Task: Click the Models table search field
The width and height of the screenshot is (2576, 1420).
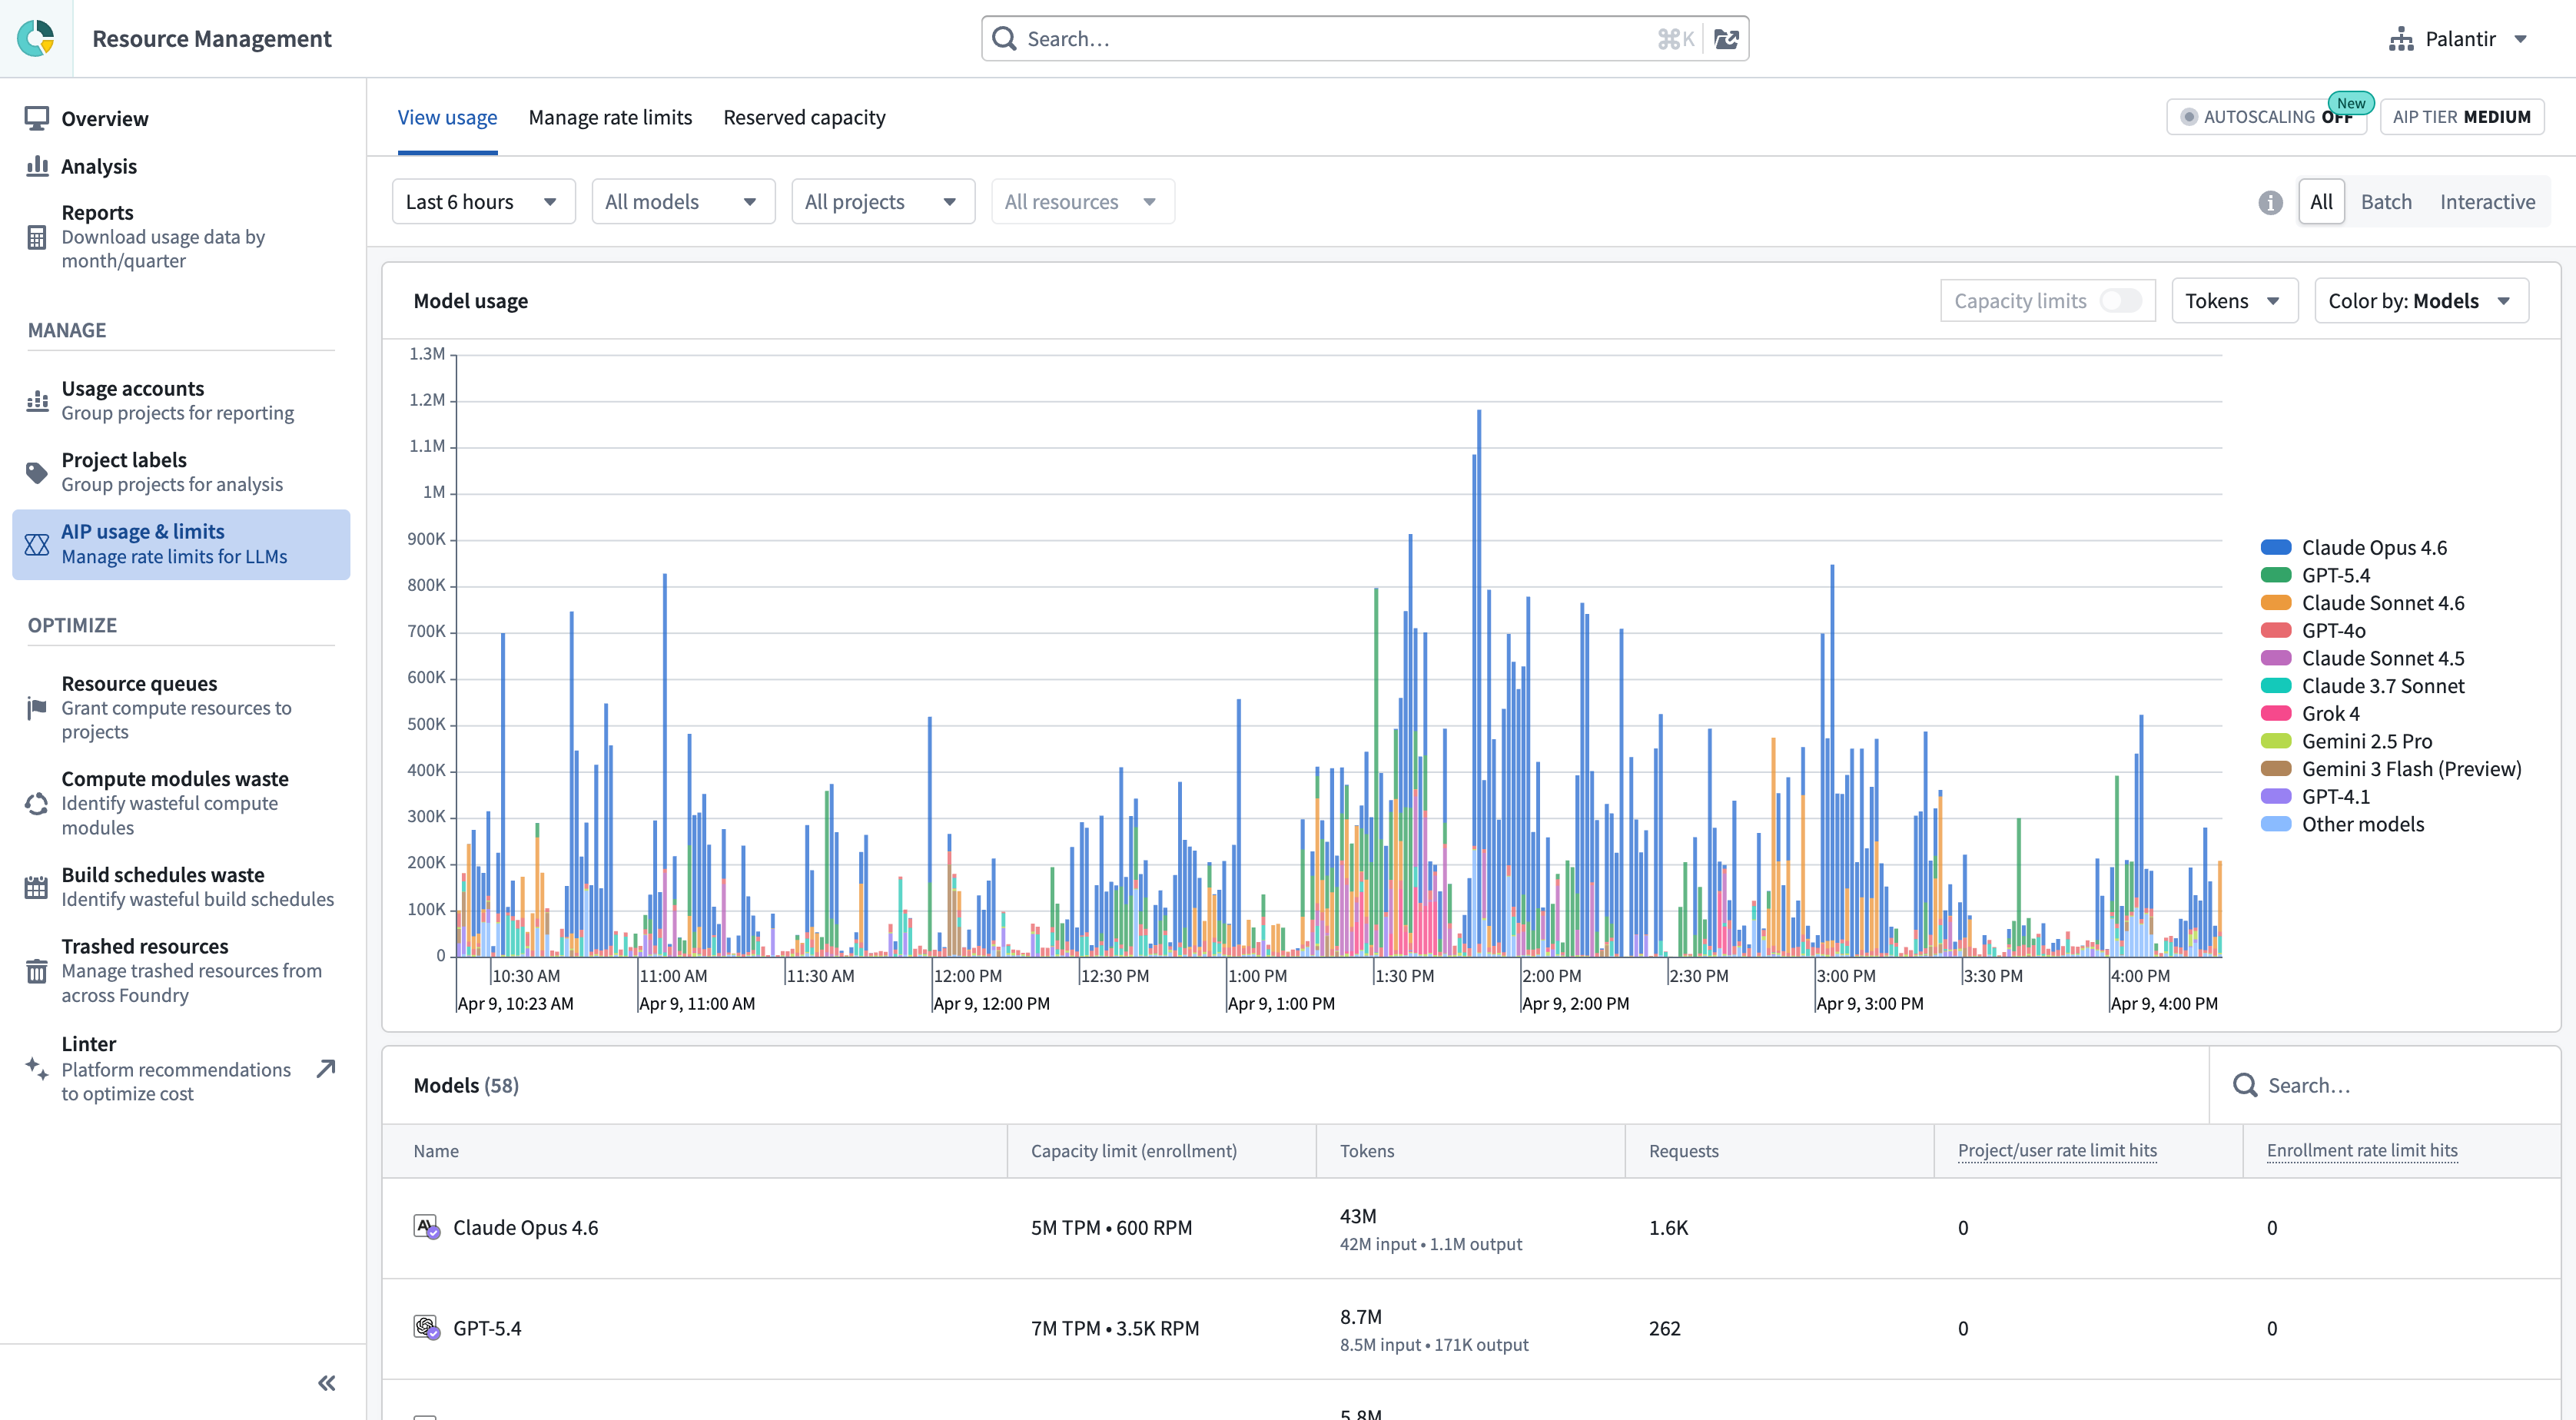Action: point(2384,1085)
